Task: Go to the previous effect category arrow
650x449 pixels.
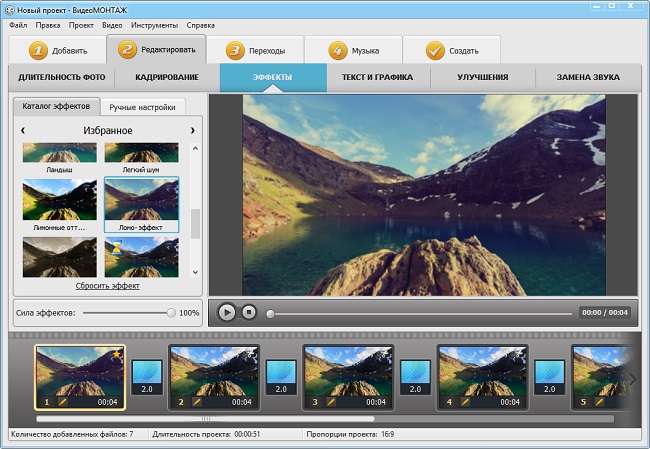Action: [23, 130]
